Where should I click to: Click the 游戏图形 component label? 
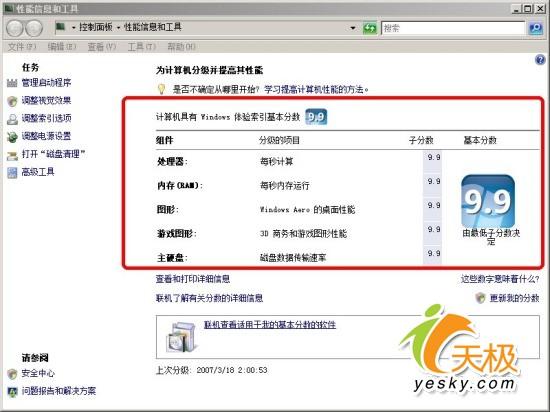176,234
